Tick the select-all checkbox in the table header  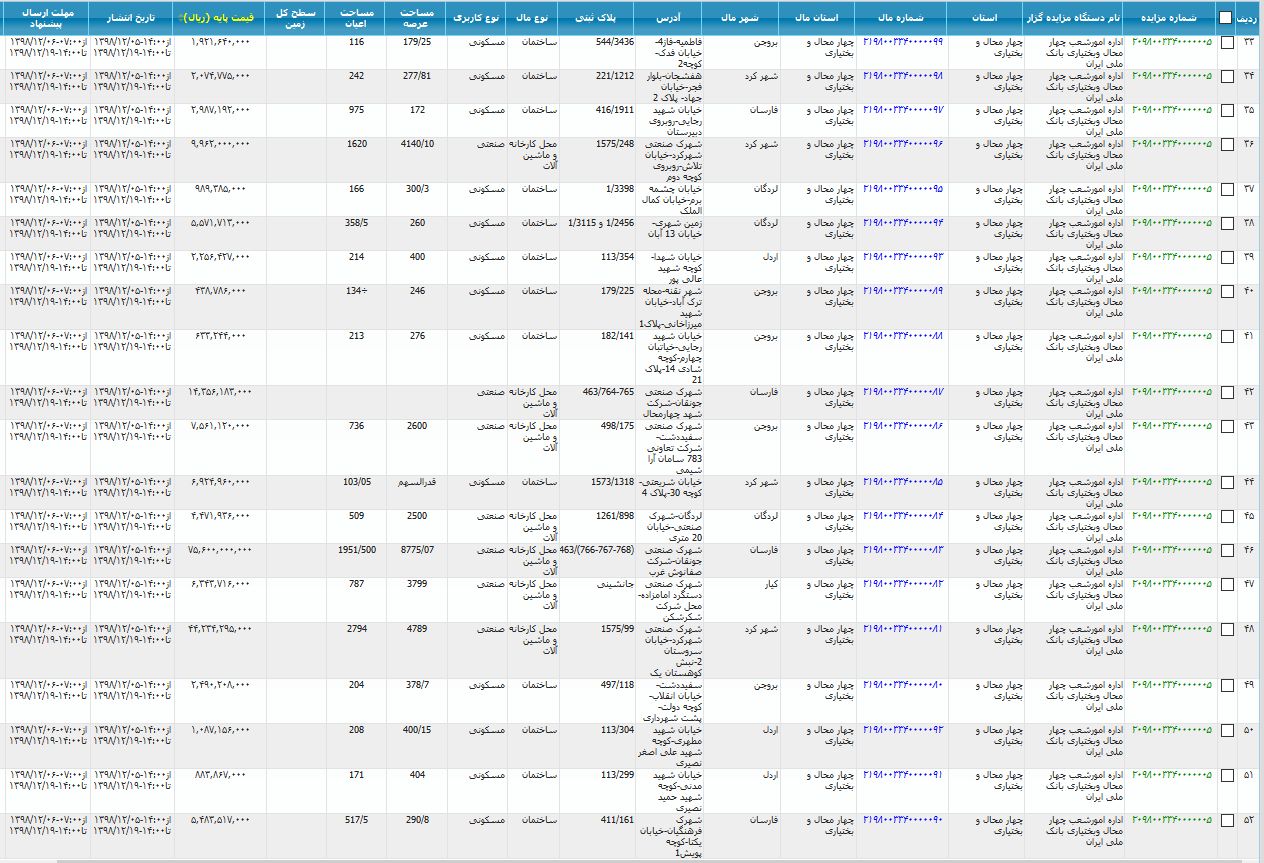pos(1225,18)
